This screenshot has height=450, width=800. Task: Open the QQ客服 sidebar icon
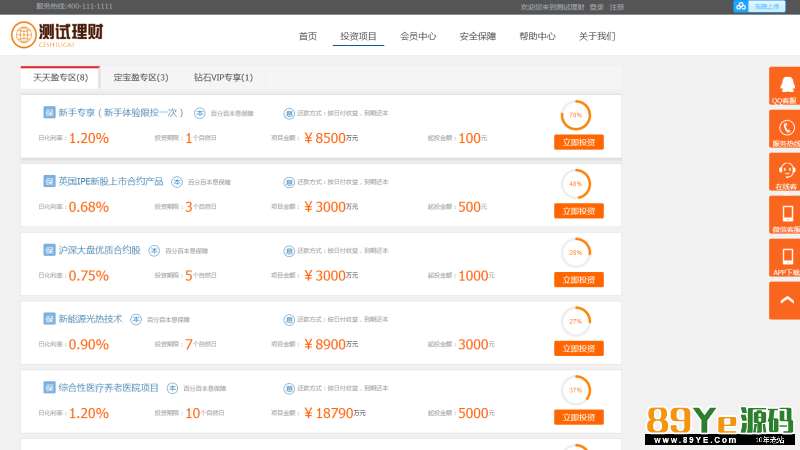(x=786, y=86)
